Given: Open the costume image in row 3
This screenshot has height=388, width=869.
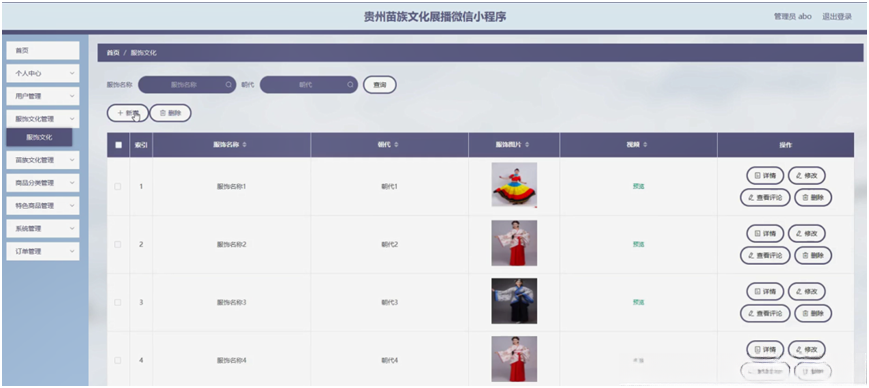Looking at the screenshot, I should pos(514,301).
